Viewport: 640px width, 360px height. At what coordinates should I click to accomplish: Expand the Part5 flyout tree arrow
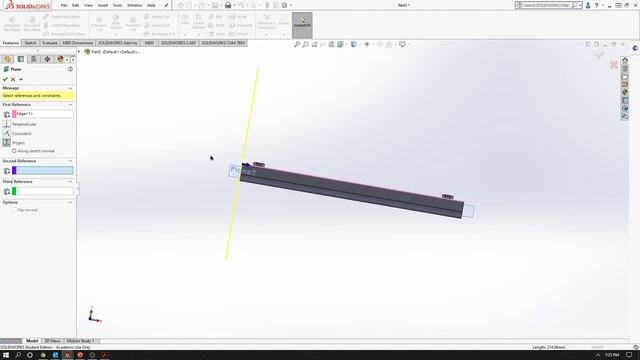point(79,52)
